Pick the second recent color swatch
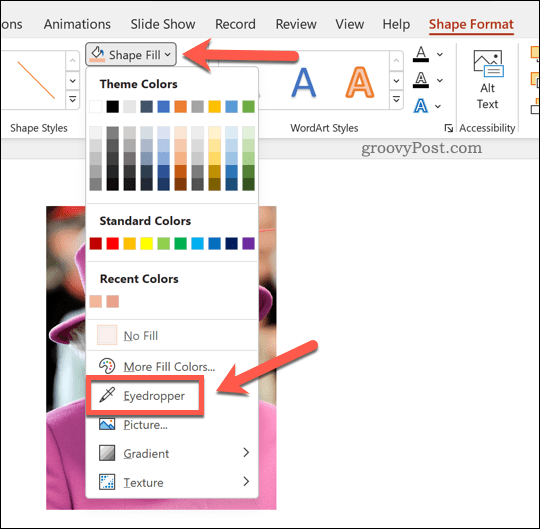The width and height of the screenshot is (540, 529). (x=112, y=301)
